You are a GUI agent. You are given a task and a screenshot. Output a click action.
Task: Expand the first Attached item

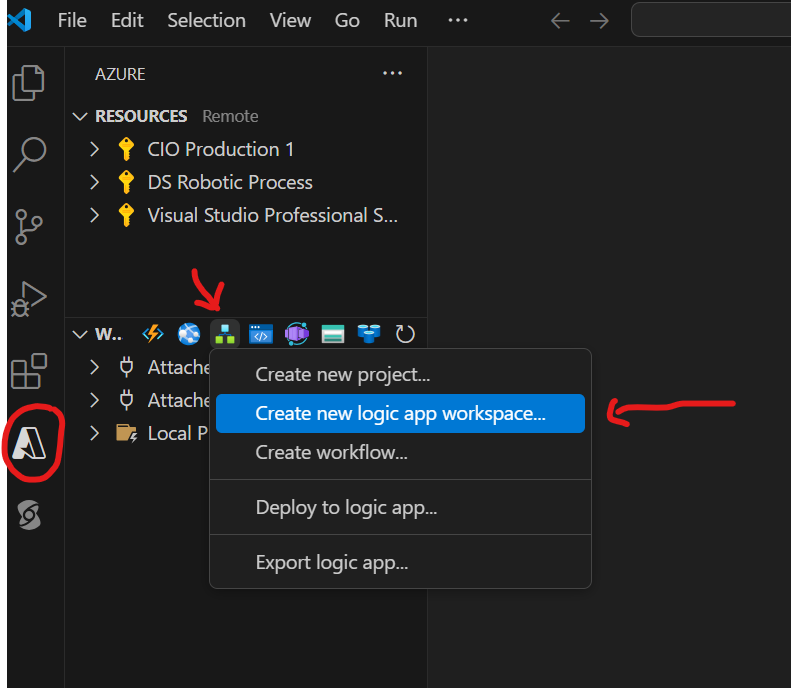[94, 367]
